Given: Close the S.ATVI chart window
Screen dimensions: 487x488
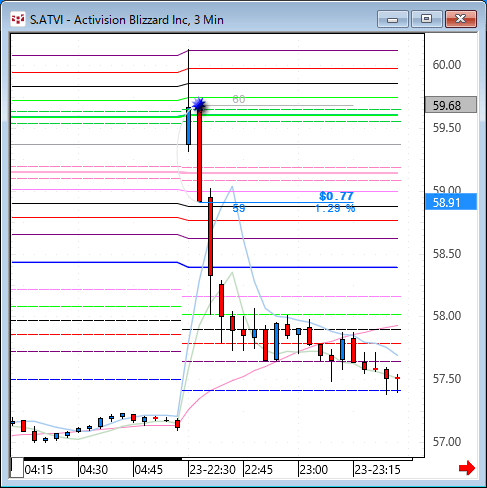Looking at the screenshot, I should click(x=461, y=19).
